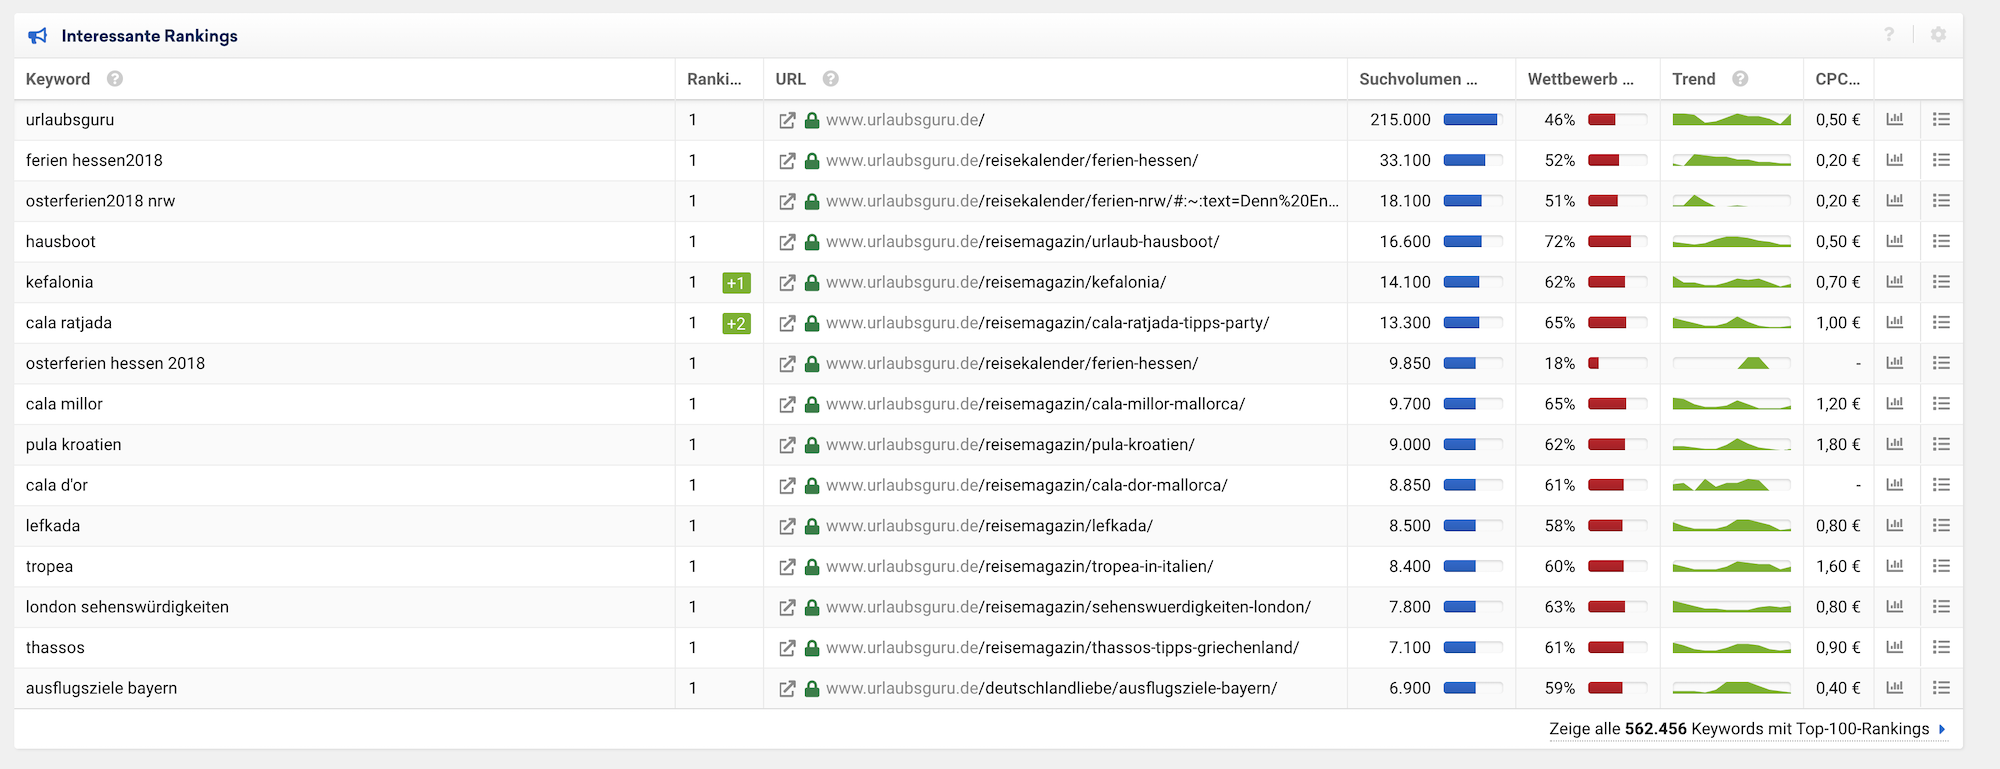Open the www.urlaubsguru.de/ homepage URL link
This screenshot has height=769, width=2000.
click(905, 120)
